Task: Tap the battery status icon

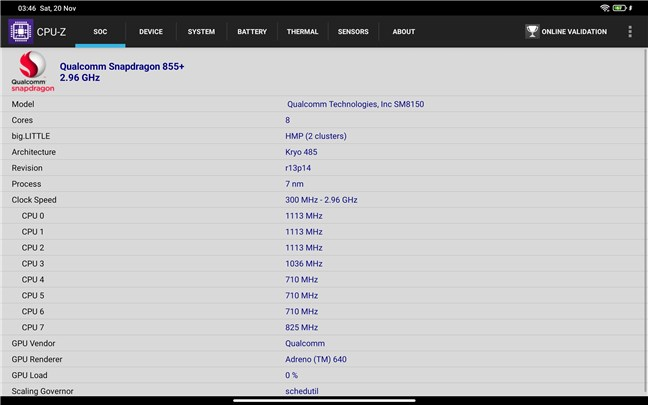Action: click(x=619, y=8)
